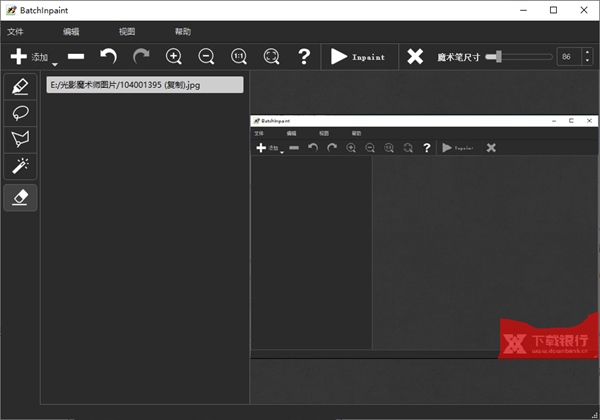The width and height of the screenshot is (600, 420).
Task: Expand the 添加 (Add) dropdown arrow
Action: pos(55,64)
